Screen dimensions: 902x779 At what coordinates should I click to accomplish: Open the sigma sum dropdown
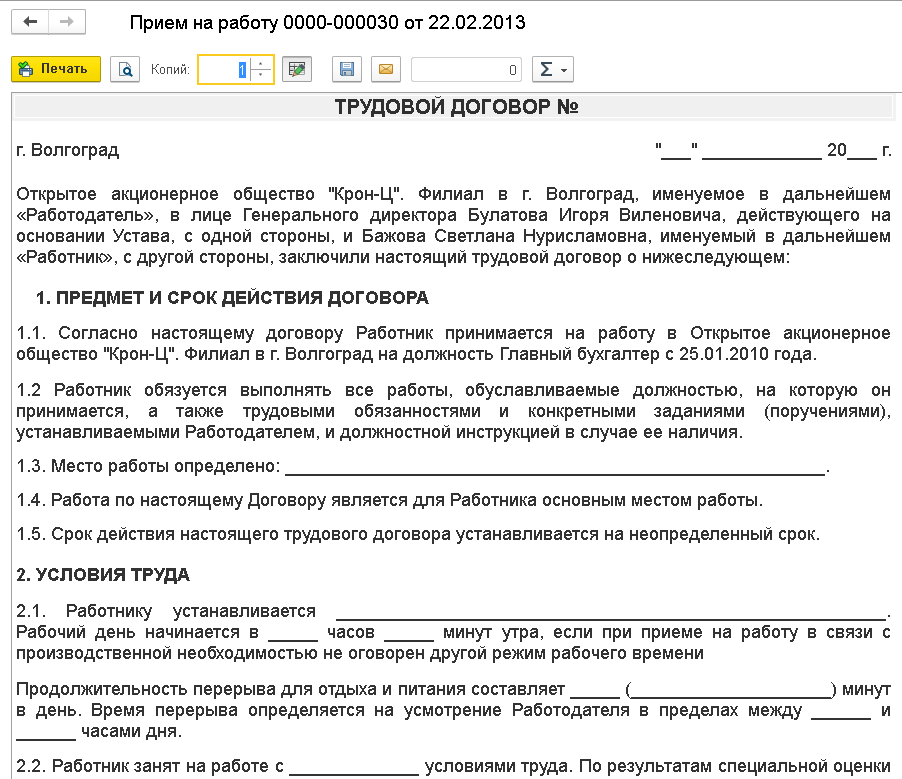pyautogui.click(x=553, y=70)
